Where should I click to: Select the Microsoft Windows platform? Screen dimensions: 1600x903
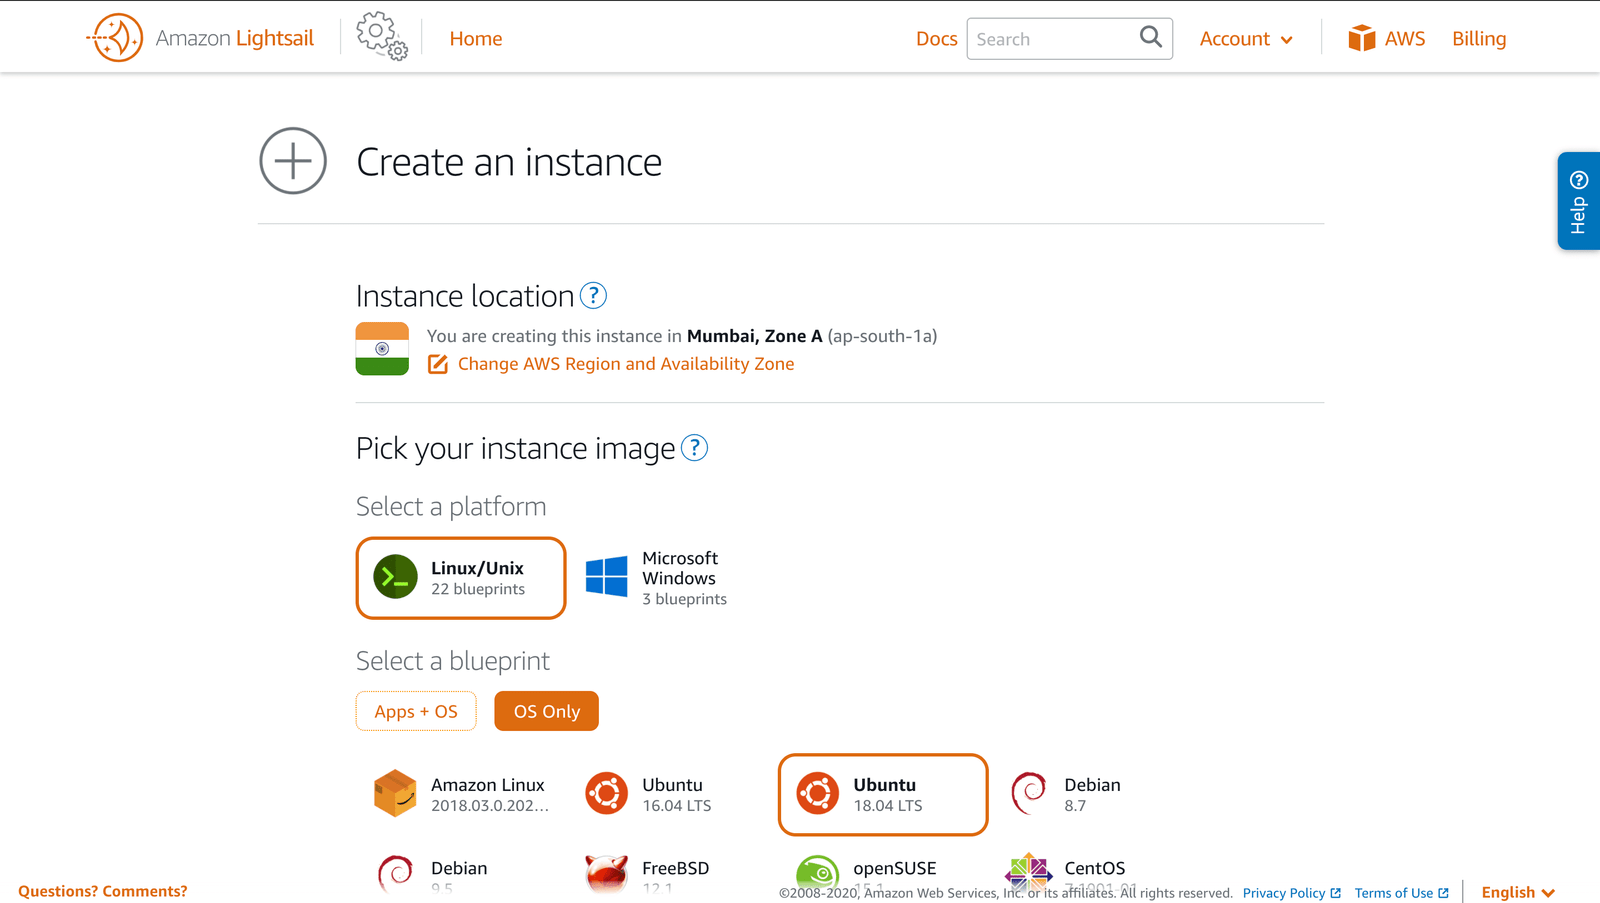[657, 578]
